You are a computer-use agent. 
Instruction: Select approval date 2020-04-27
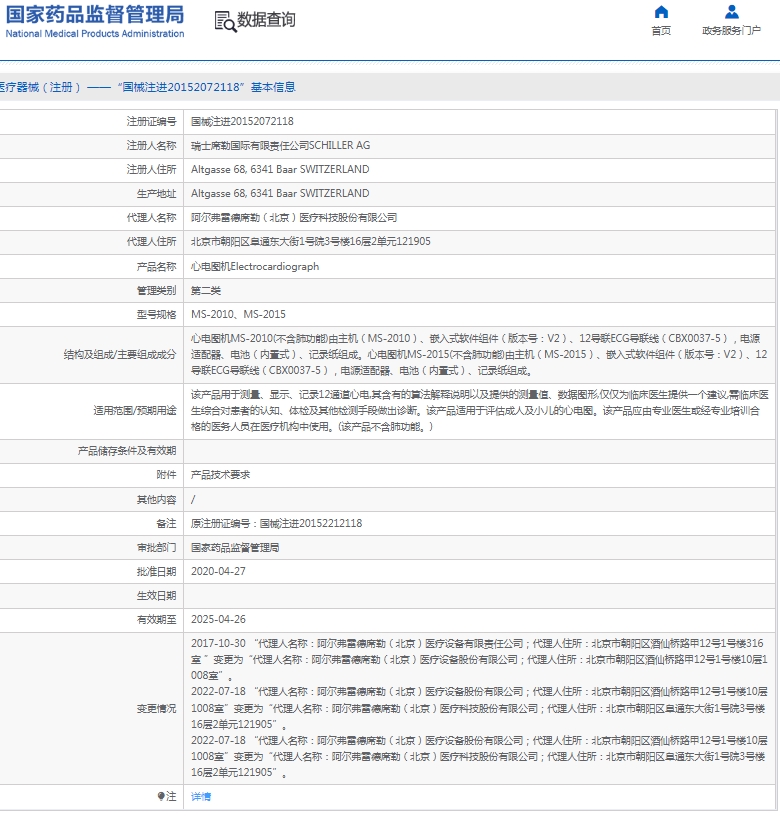tap(218, 571)
